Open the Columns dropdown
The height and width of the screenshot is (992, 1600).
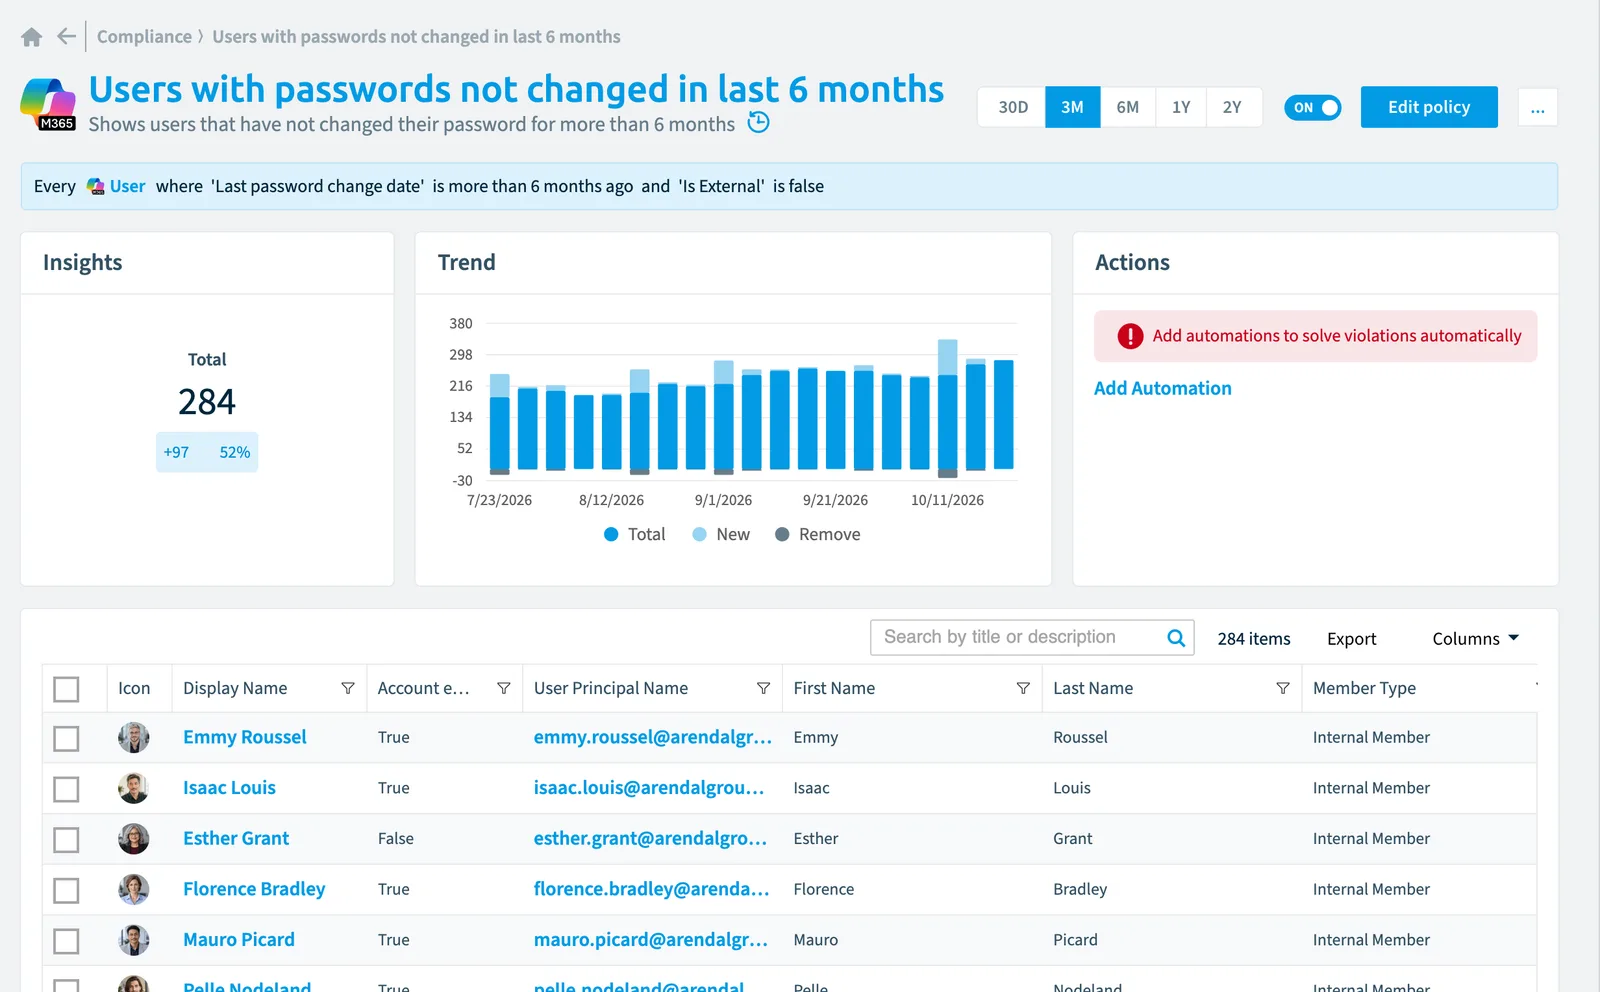pos(1476,638)
